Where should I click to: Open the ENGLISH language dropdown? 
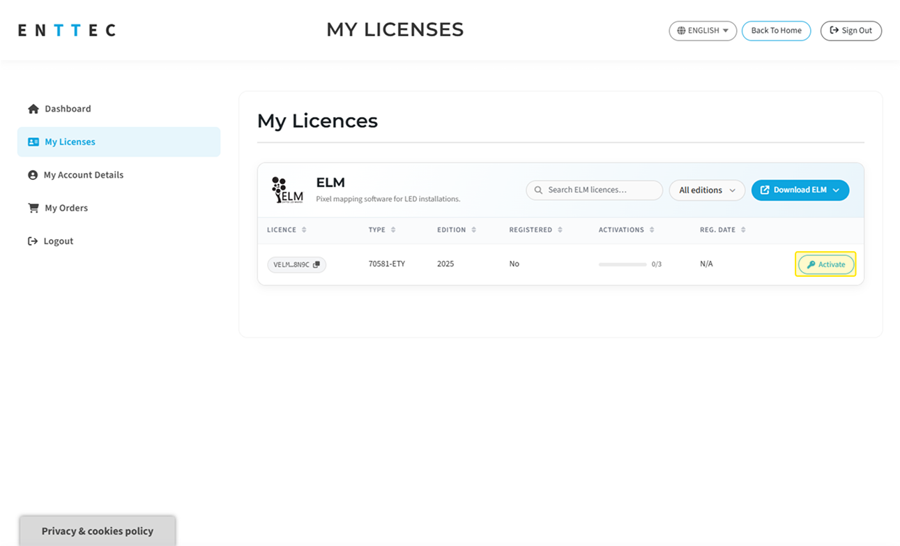[x=703, y=30]
